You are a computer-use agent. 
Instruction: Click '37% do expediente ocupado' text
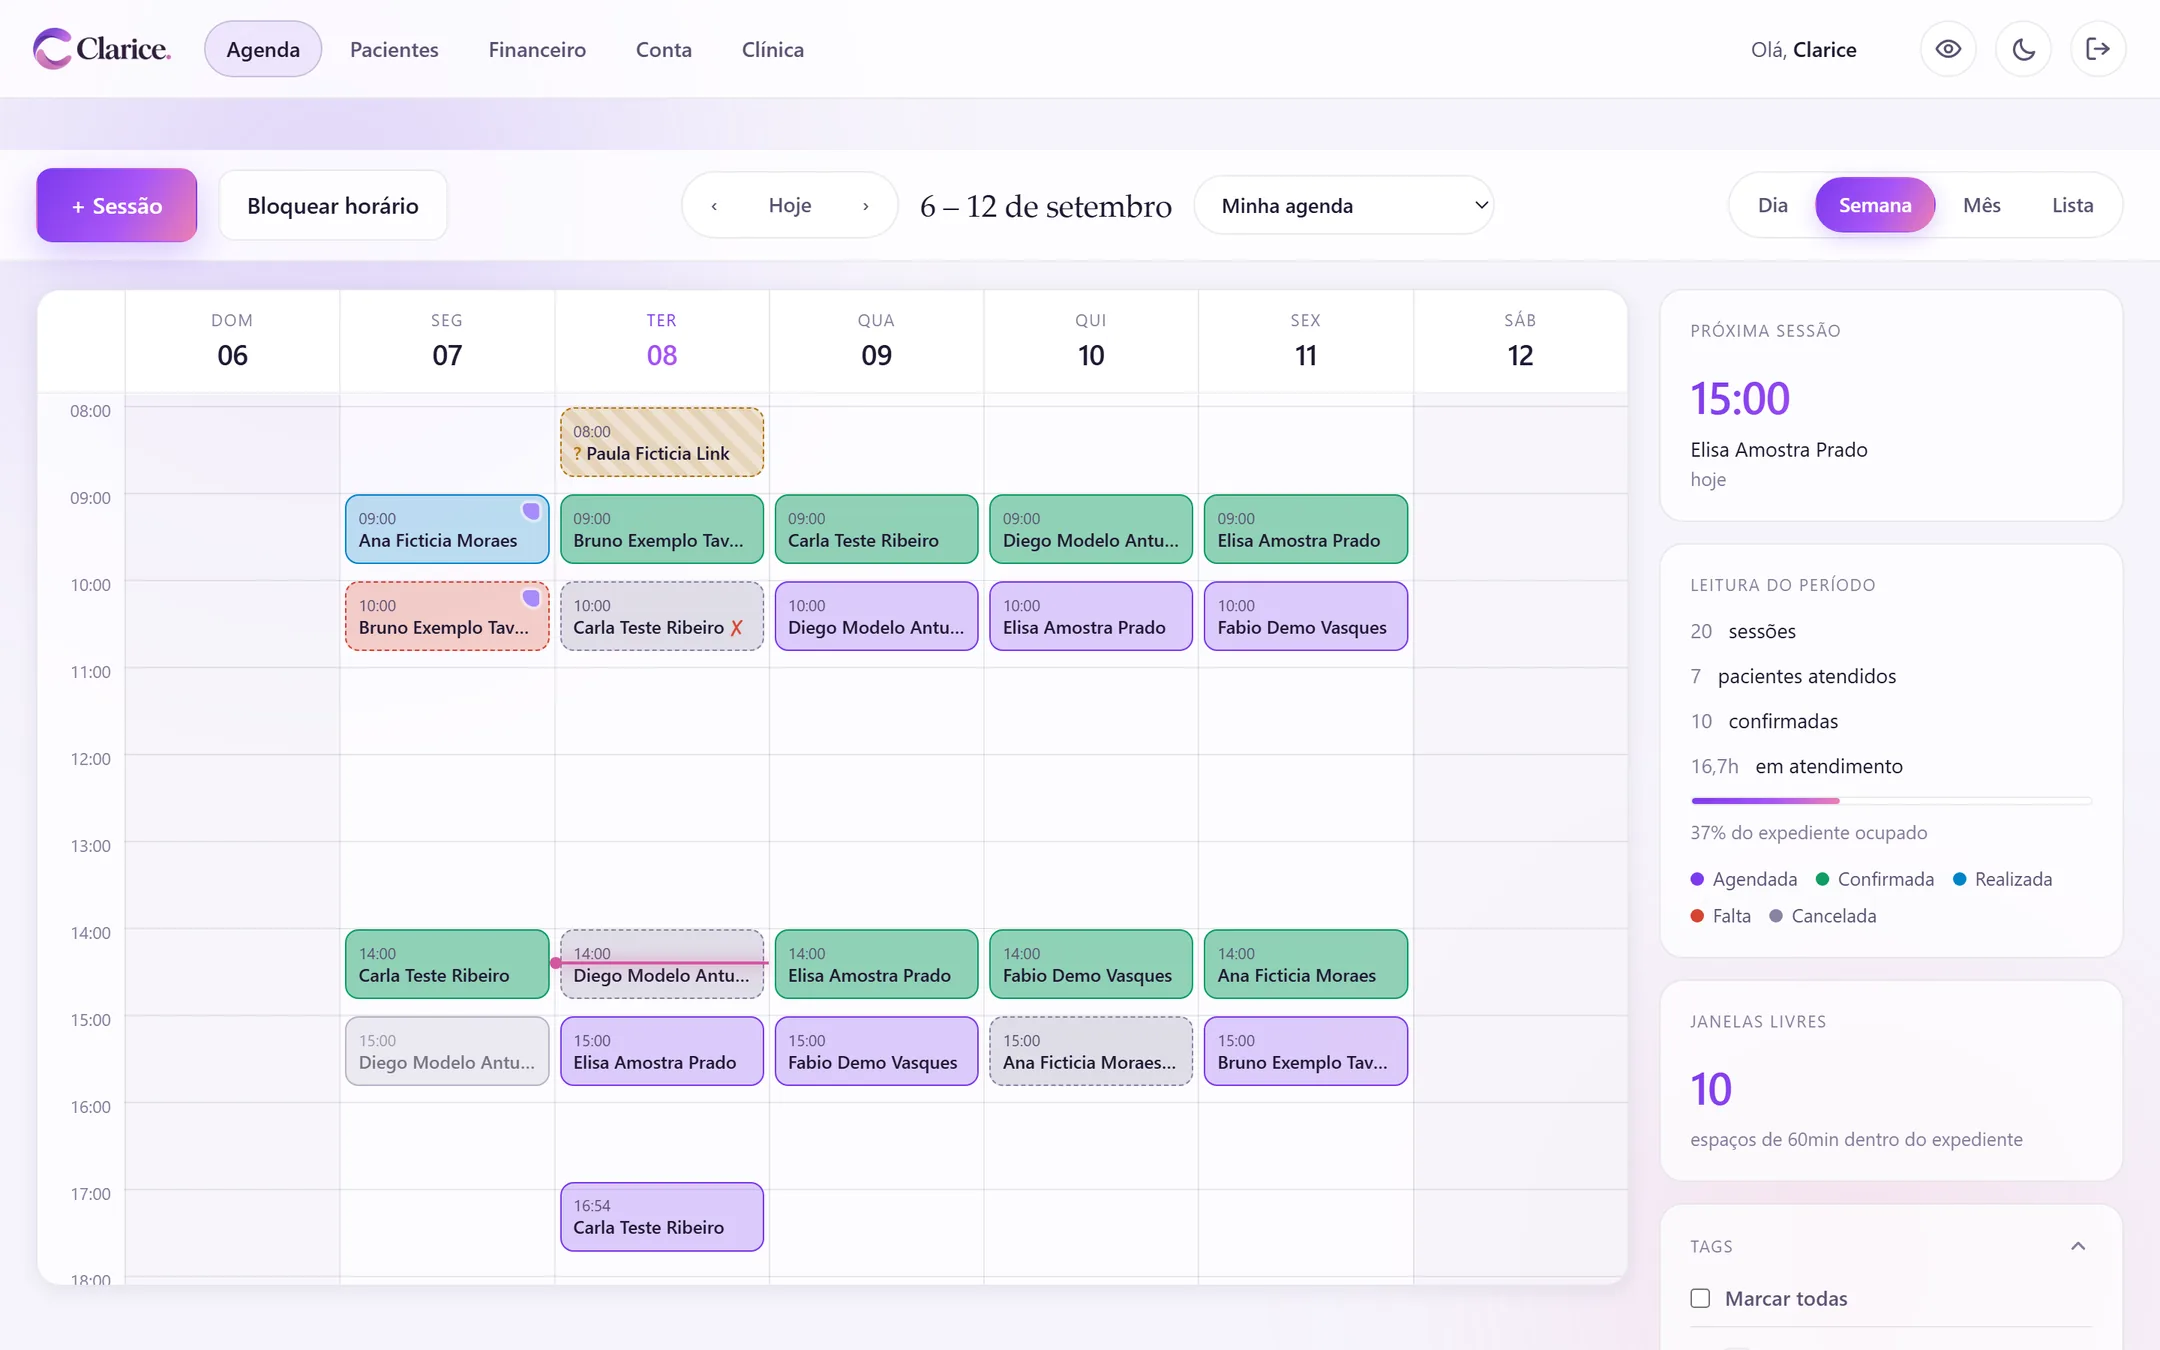pos(1809,833)
